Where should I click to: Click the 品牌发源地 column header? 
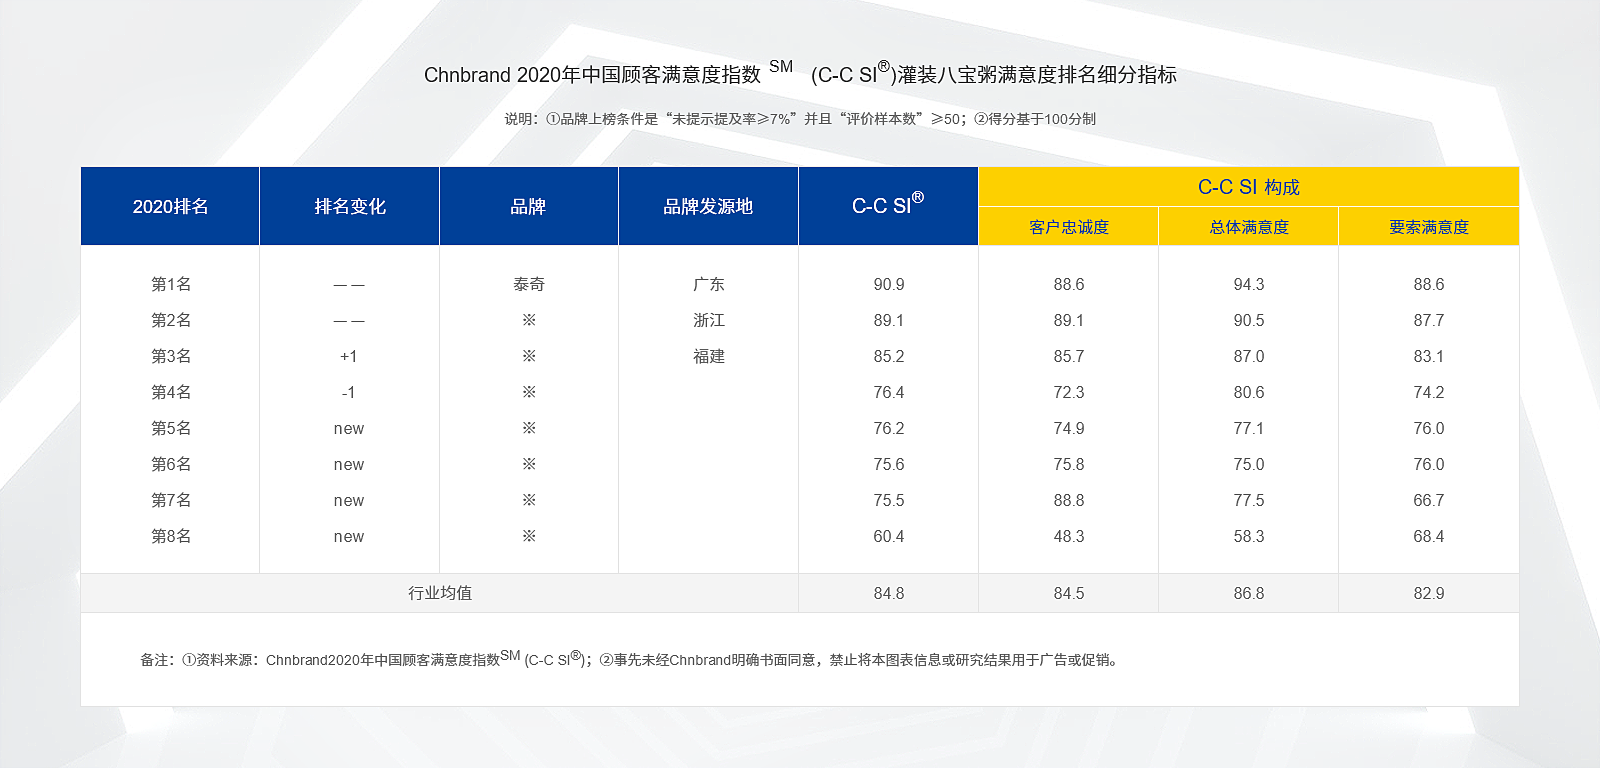pyautogui.click(x=708, y=206)
